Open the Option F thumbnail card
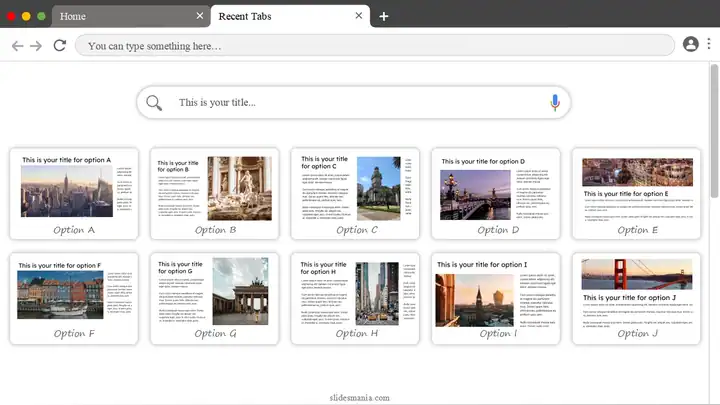720x405 pixels. click(74, 298)
